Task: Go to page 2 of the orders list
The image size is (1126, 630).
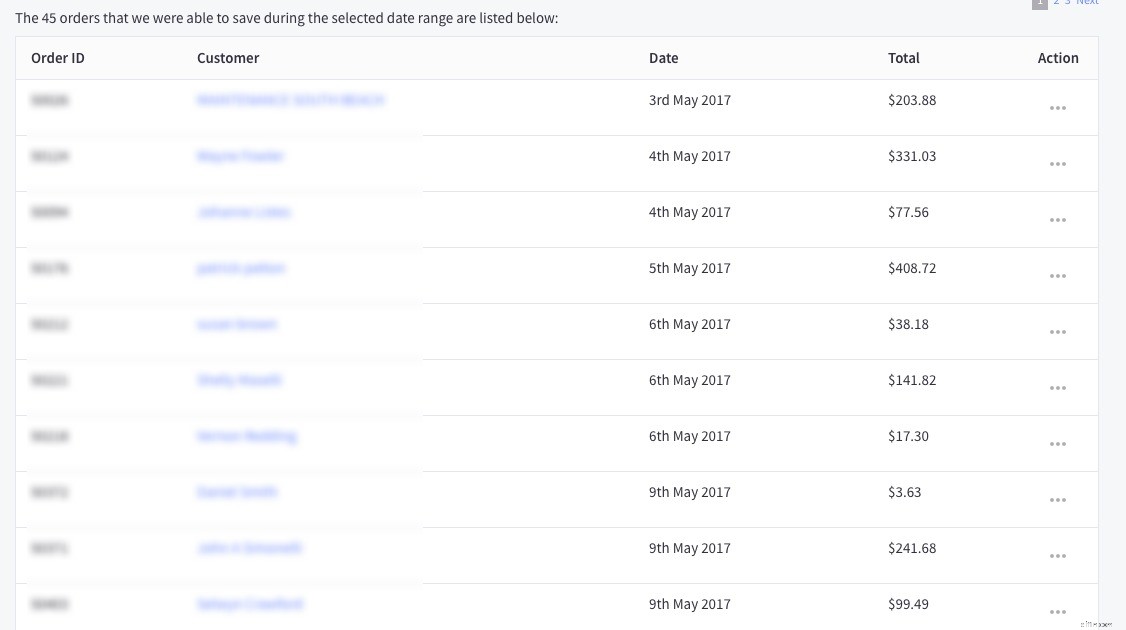Action: (1056, 3)
